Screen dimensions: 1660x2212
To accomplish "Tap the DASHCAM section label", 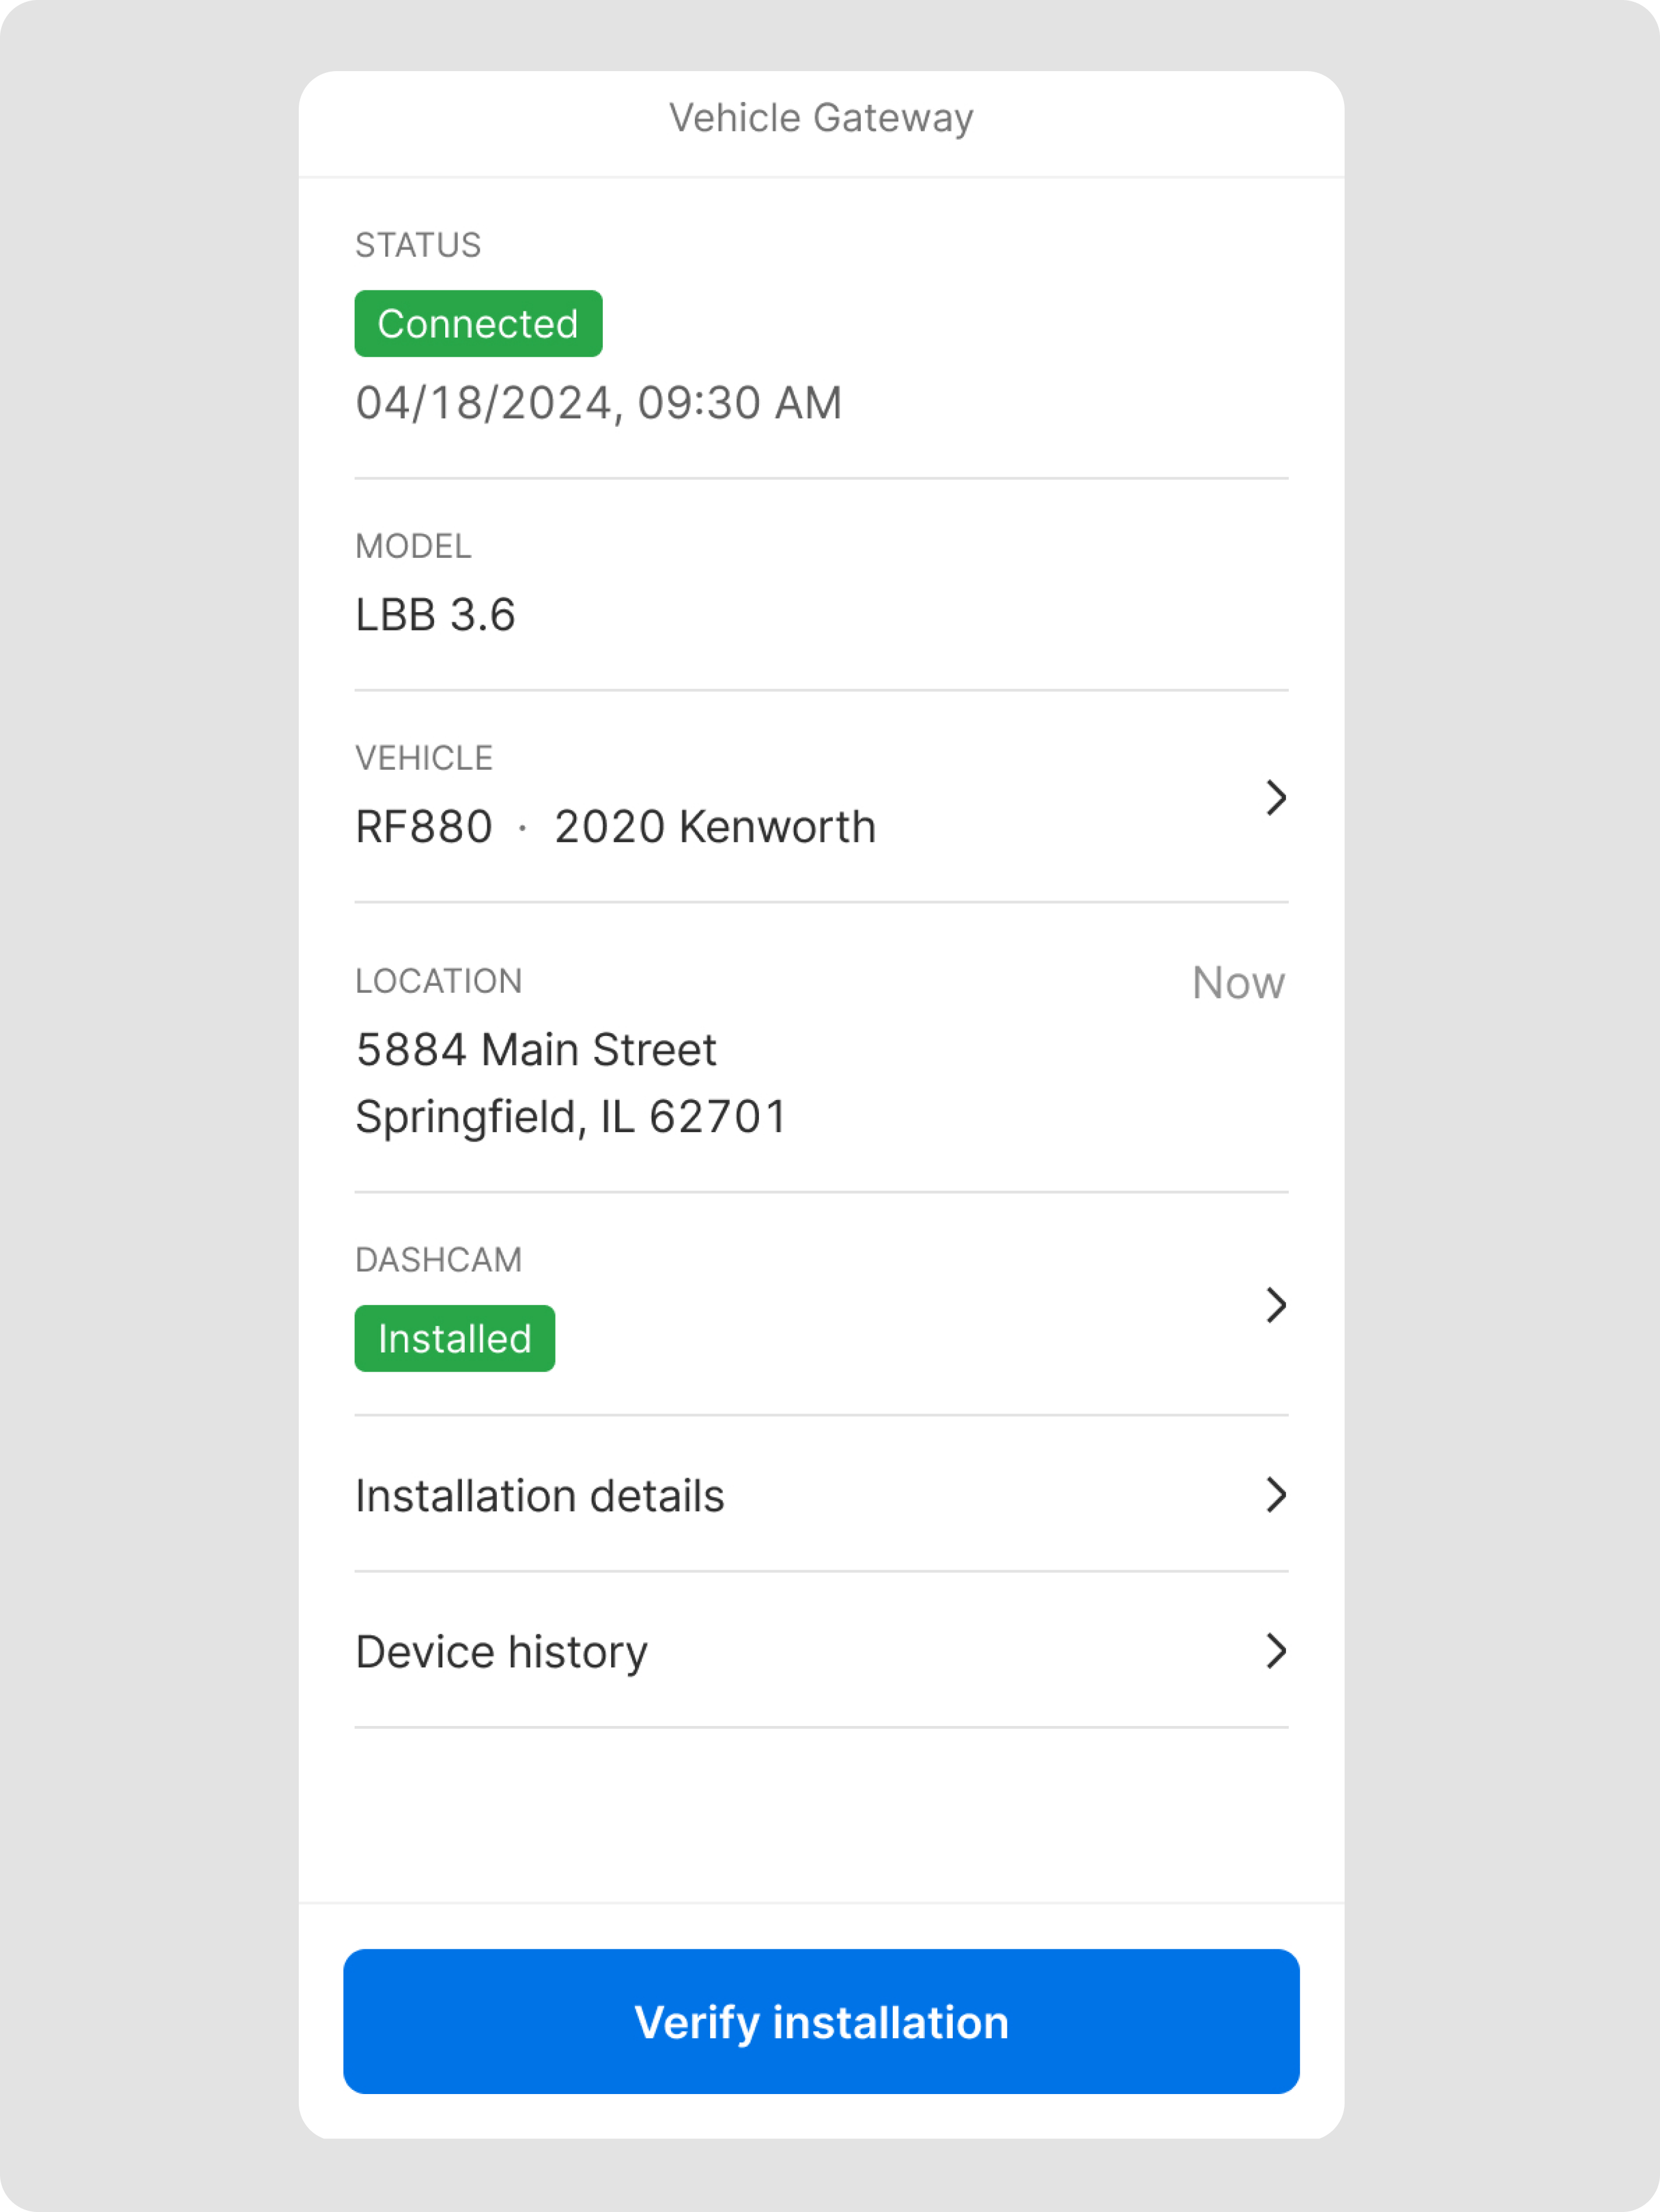I will point(438,1260).
